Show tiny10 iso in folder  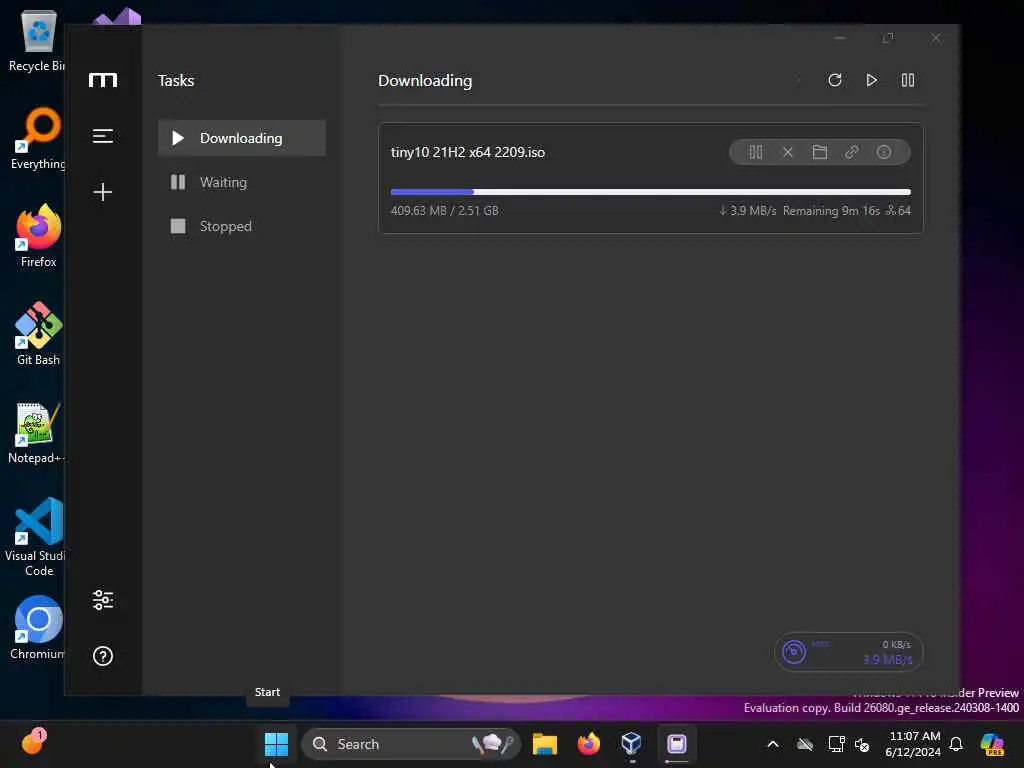pyautogui.click(x=820, y=152)
